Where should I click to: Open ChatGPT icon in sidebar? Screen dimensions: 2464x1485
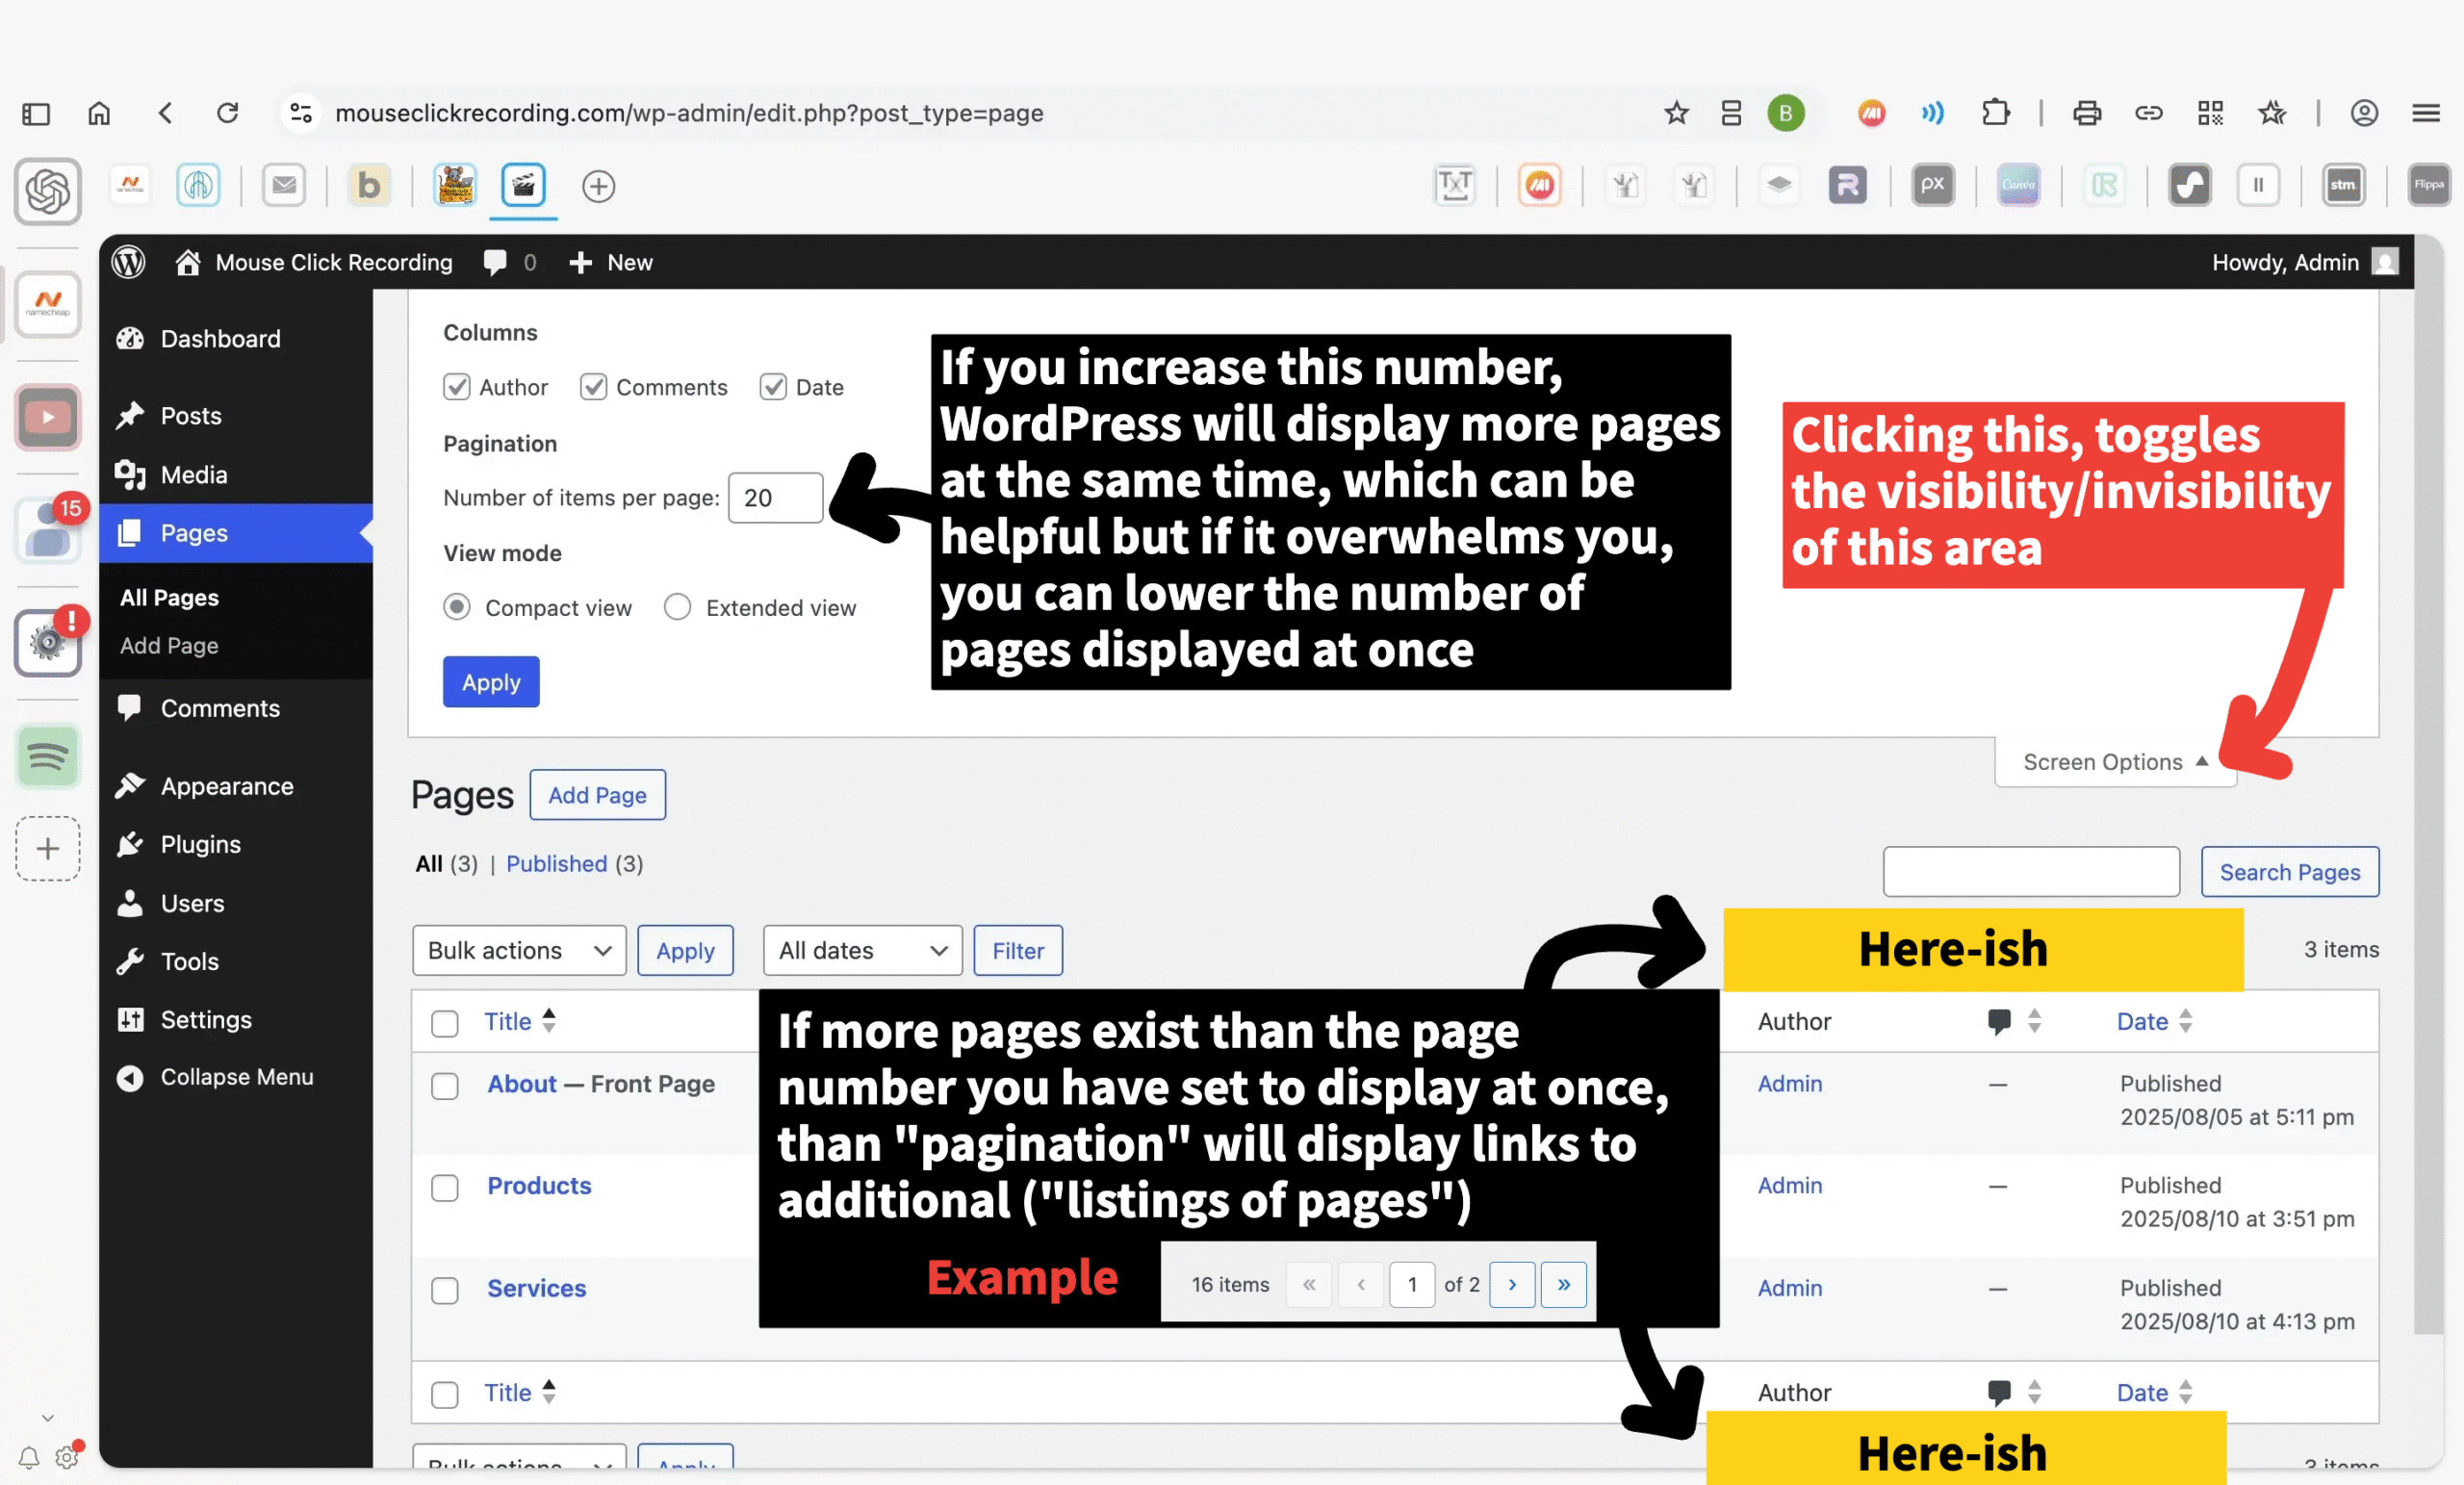(x=47, y=190)
